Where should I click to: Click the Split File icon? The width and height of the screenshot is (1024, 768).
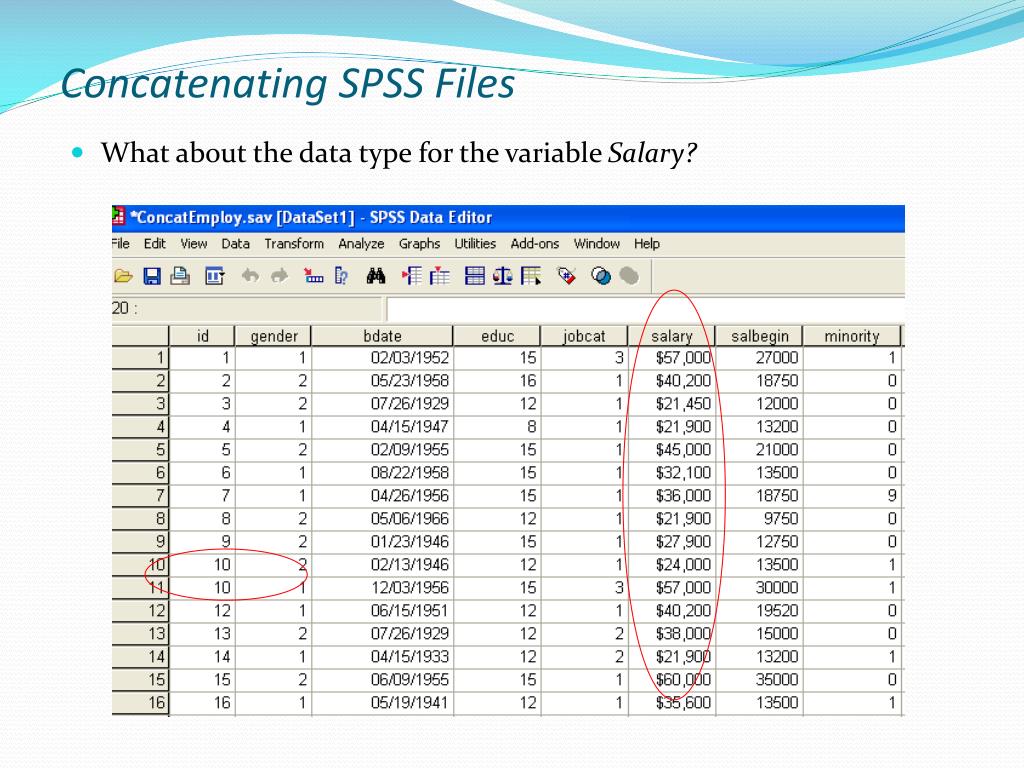475,276
